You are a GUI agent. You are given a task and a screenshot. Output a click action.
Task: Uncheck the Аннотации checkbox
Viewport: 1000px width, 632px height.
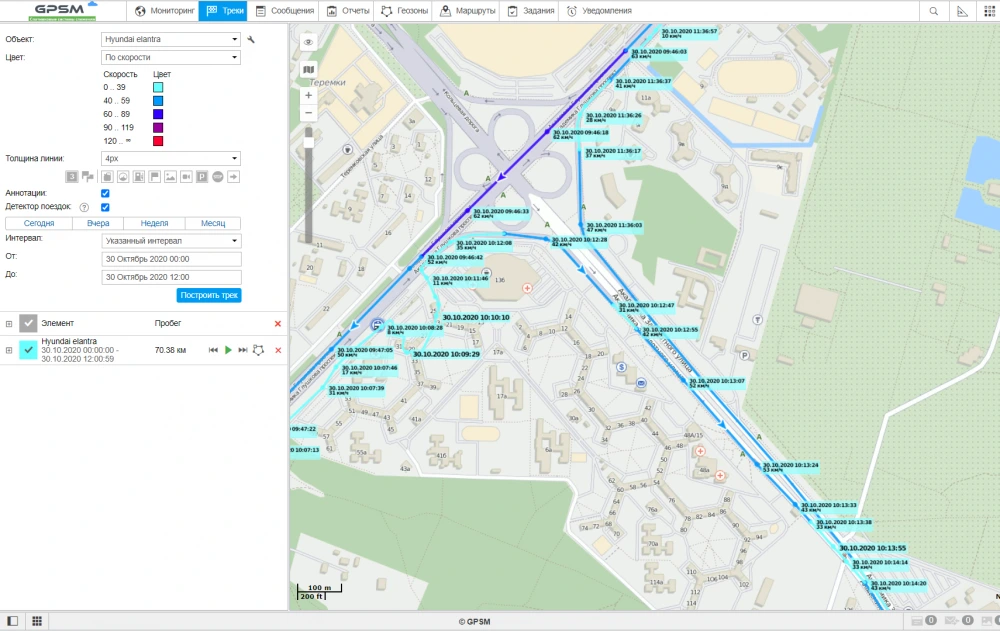105,193
